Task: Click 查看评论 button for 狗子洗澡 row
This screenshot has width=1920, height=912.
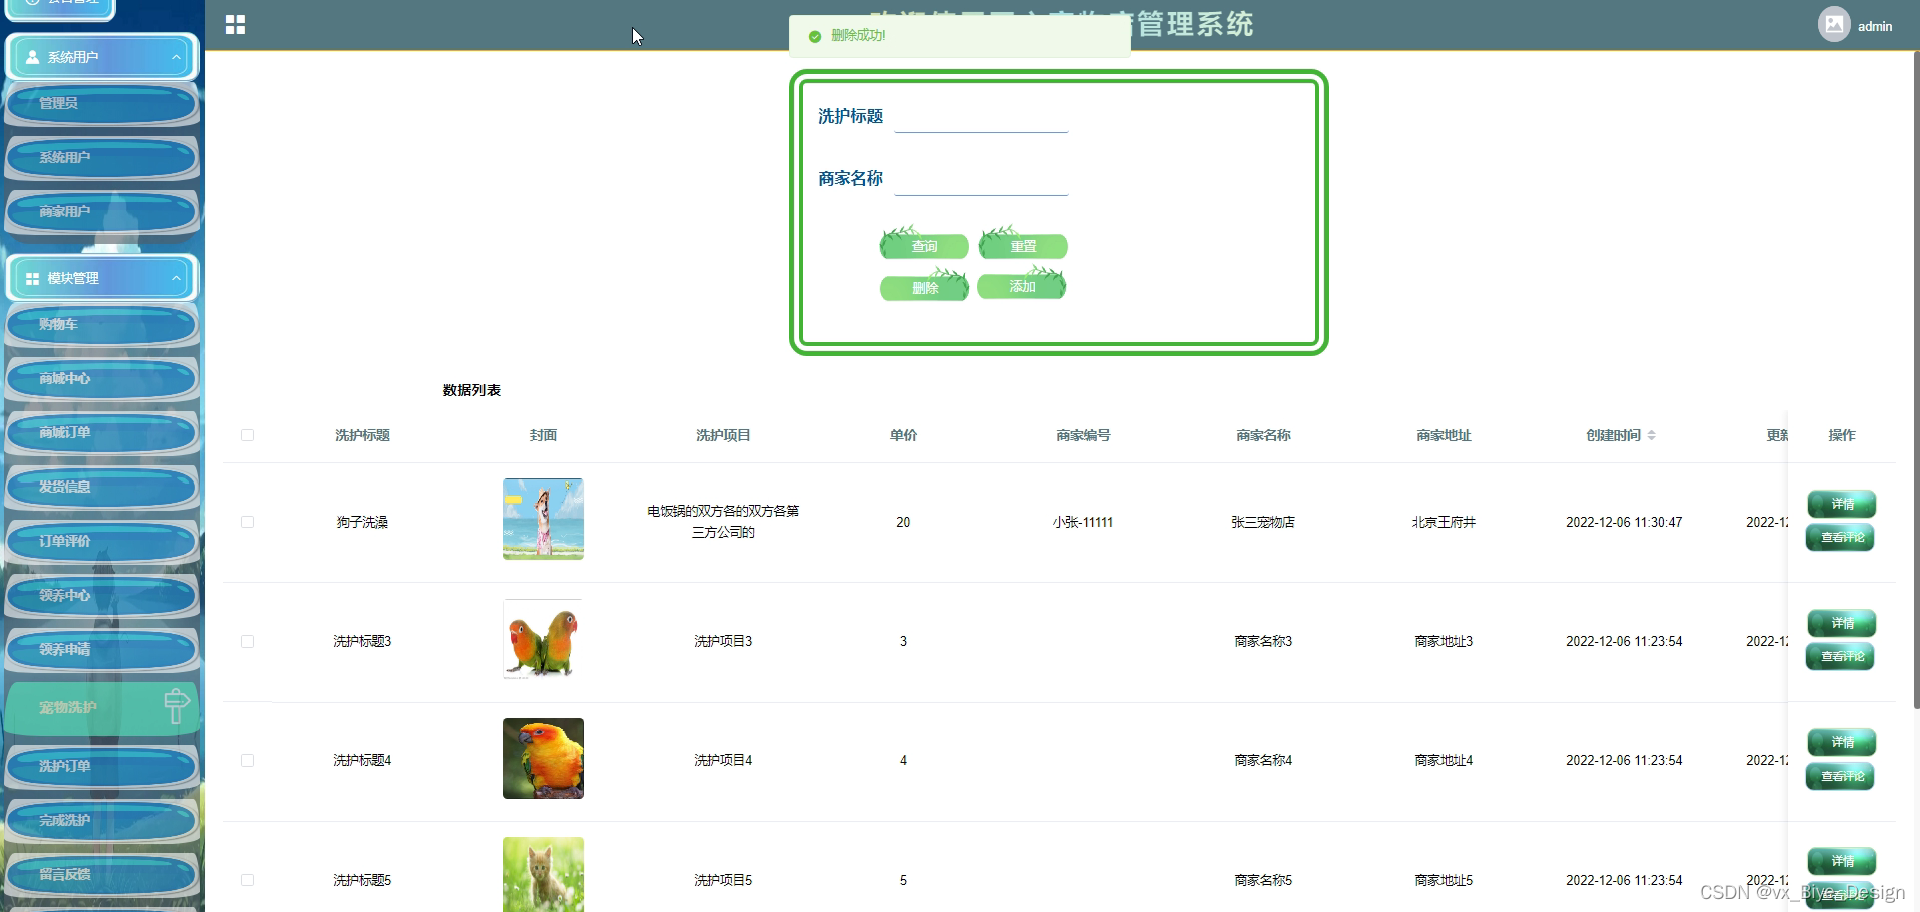Action: [x=1841, y=538]
